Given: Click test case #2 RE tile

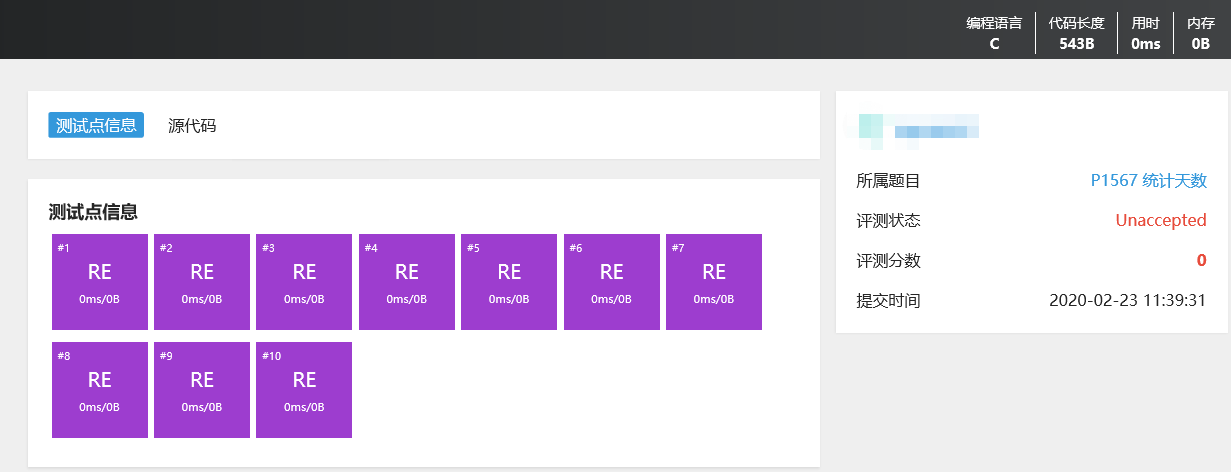Looking at the screenshot, I should [x=202, y=282].
